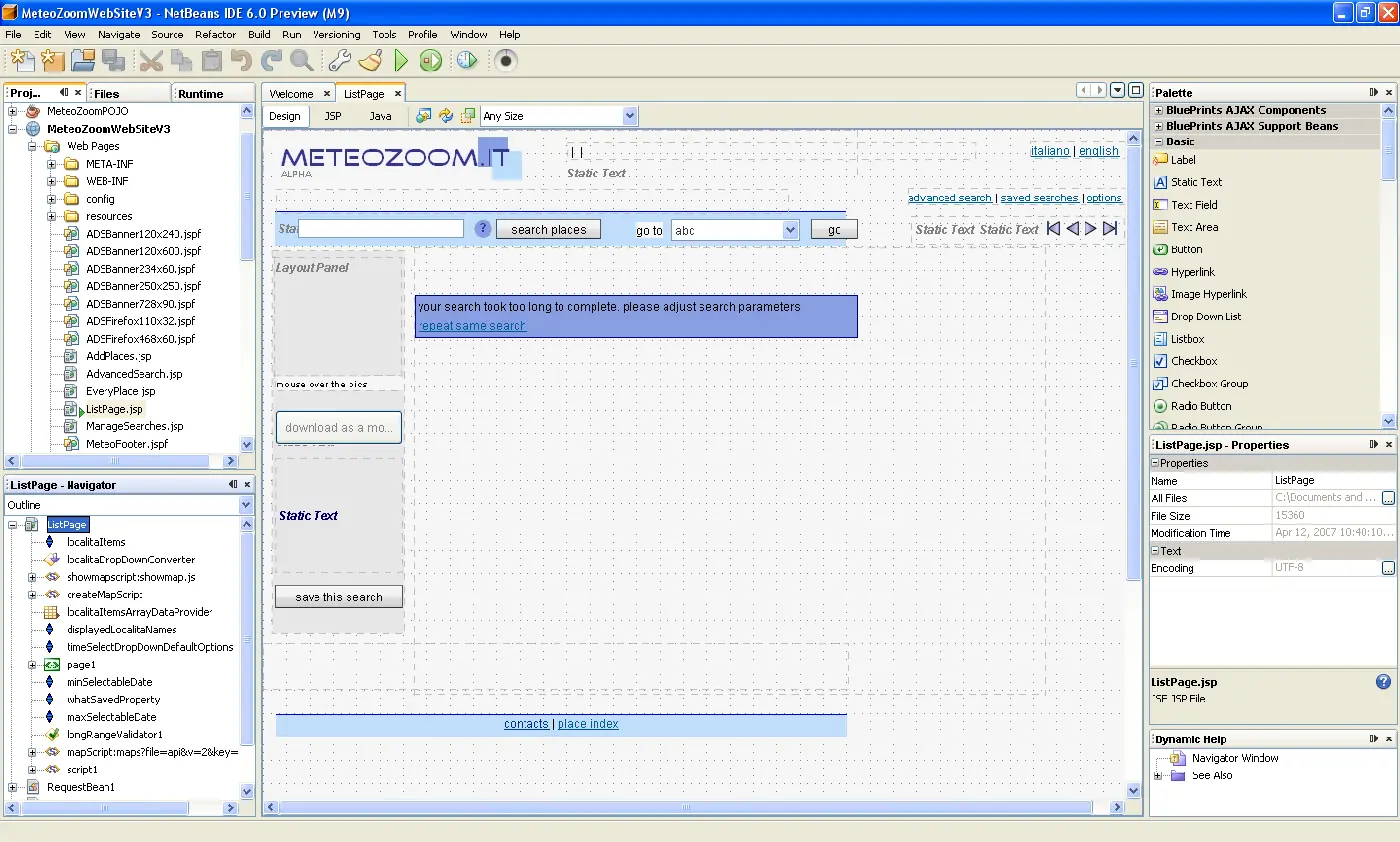Open the Versioning menu
This screenshot has width=1400, height=842.
click(x=336, y=34)
